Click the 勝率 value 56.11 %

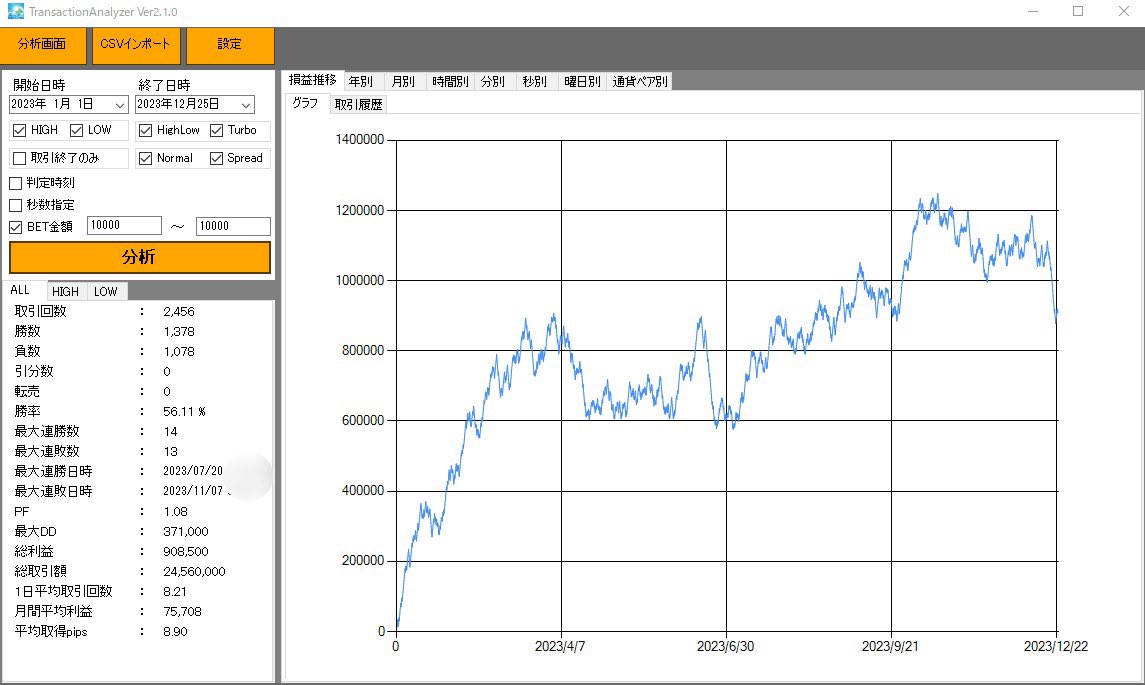[x=185, y=412]
